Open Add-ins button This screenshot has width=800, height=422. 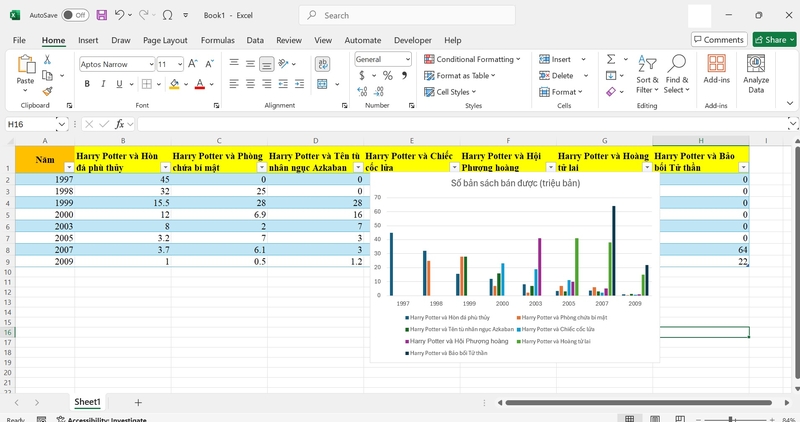(x=716, y=69)
